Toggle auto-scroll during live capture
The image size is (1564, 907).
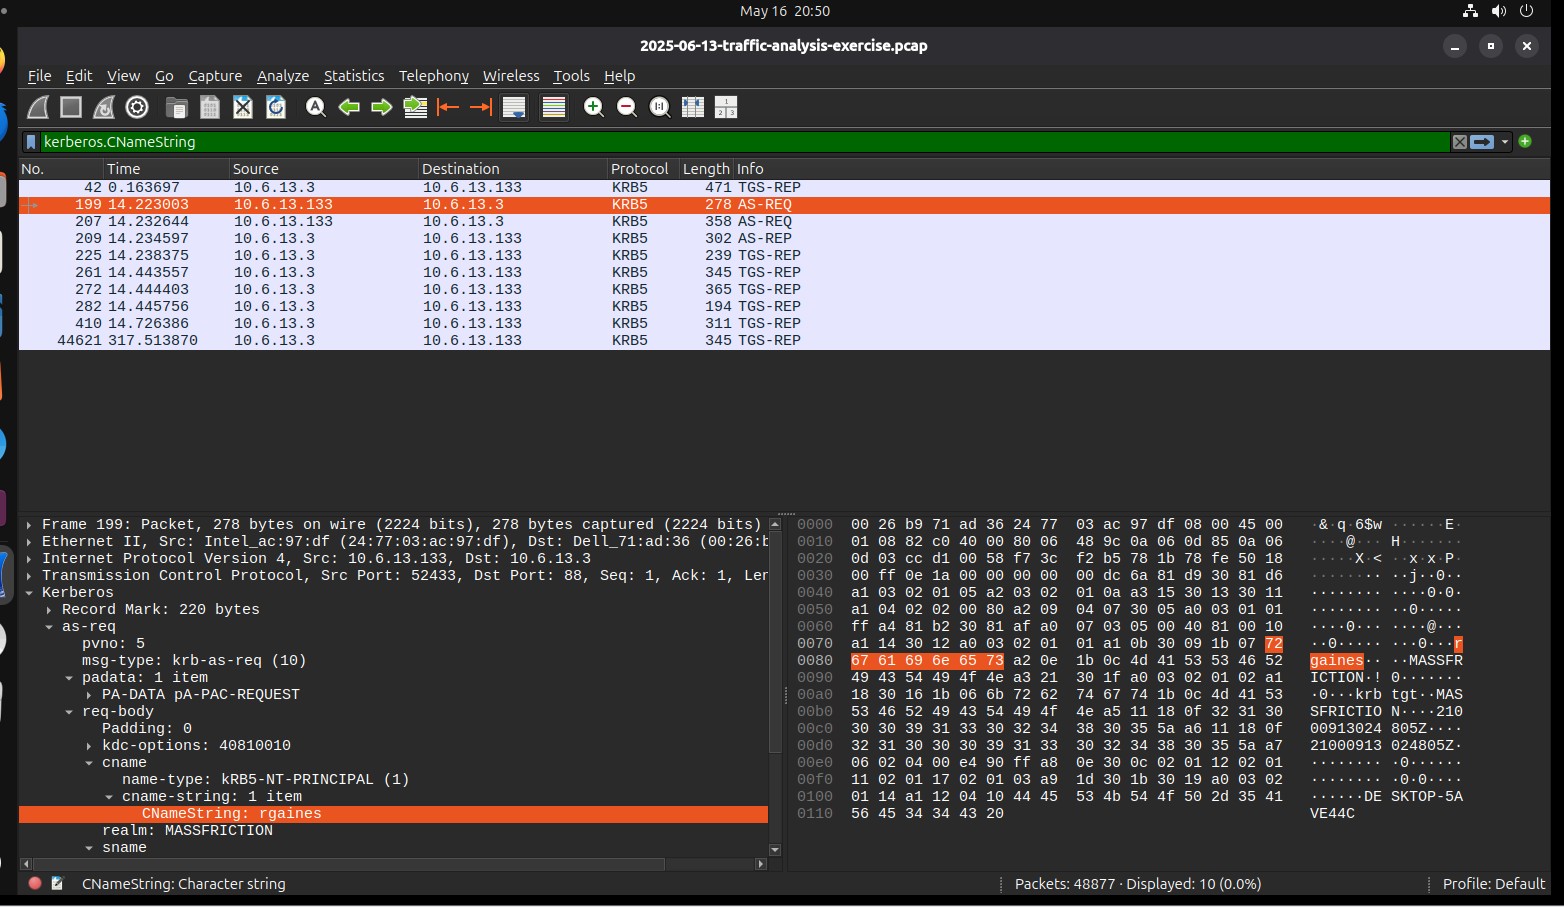pyautogui.click(x=514, y=107)
